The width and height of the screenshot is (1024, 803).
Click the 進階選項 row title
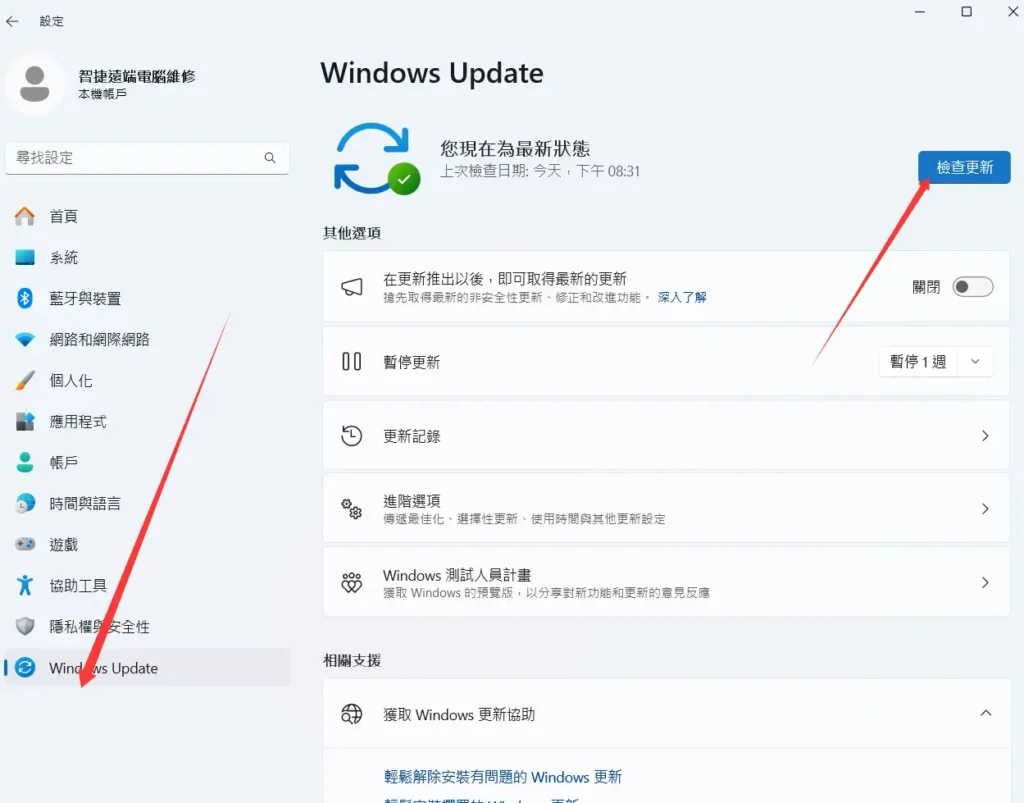pos(411,501)
